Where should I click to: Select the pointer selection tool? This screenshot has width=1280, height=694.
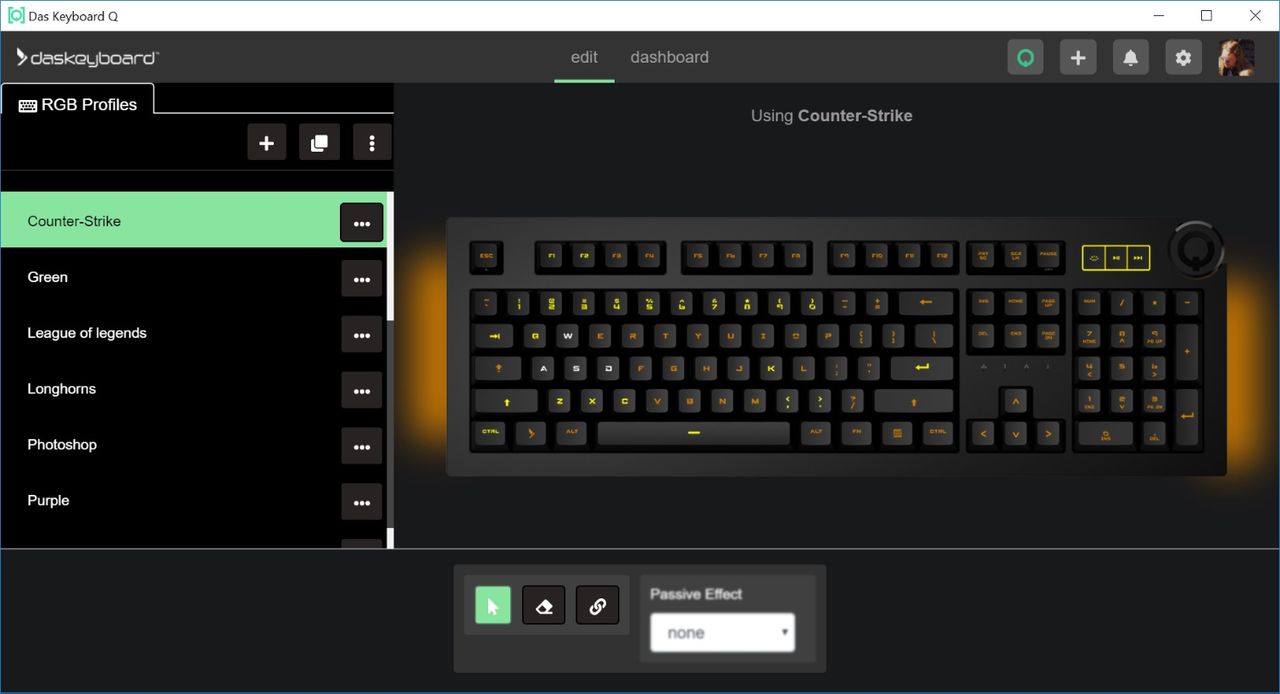click(493, 605)
